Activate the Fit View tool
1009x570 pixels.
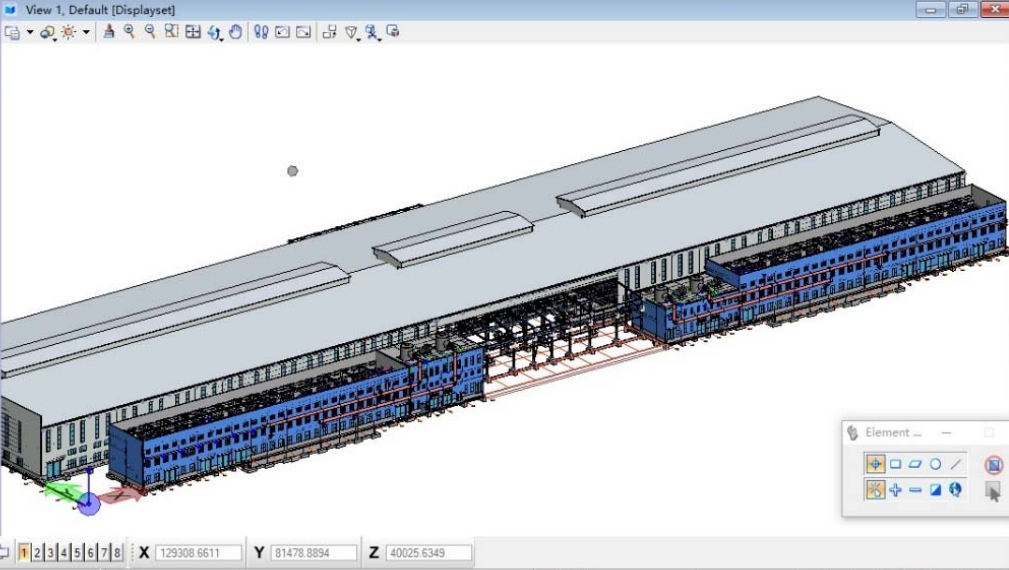(x=193, y=32)
